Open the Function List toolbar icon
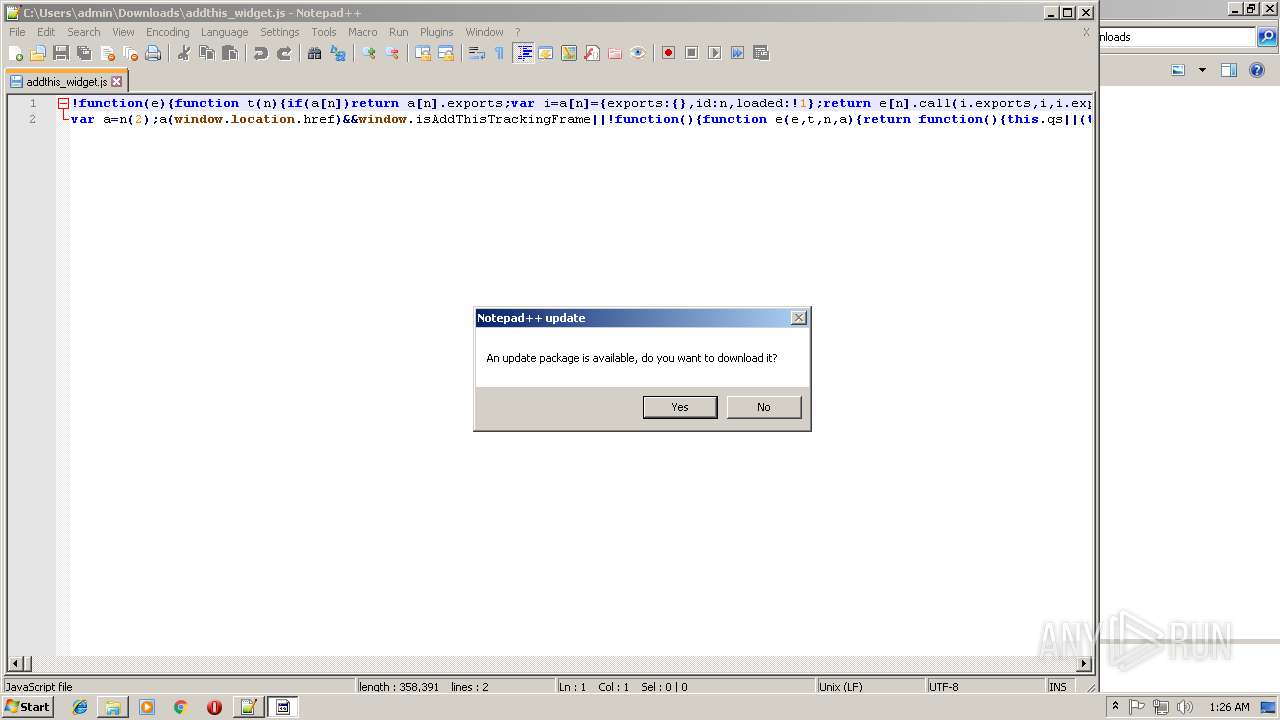Image resolution: width=1280 pixels, height=720 pixels. pyautogui.click(x=592, y=53)
